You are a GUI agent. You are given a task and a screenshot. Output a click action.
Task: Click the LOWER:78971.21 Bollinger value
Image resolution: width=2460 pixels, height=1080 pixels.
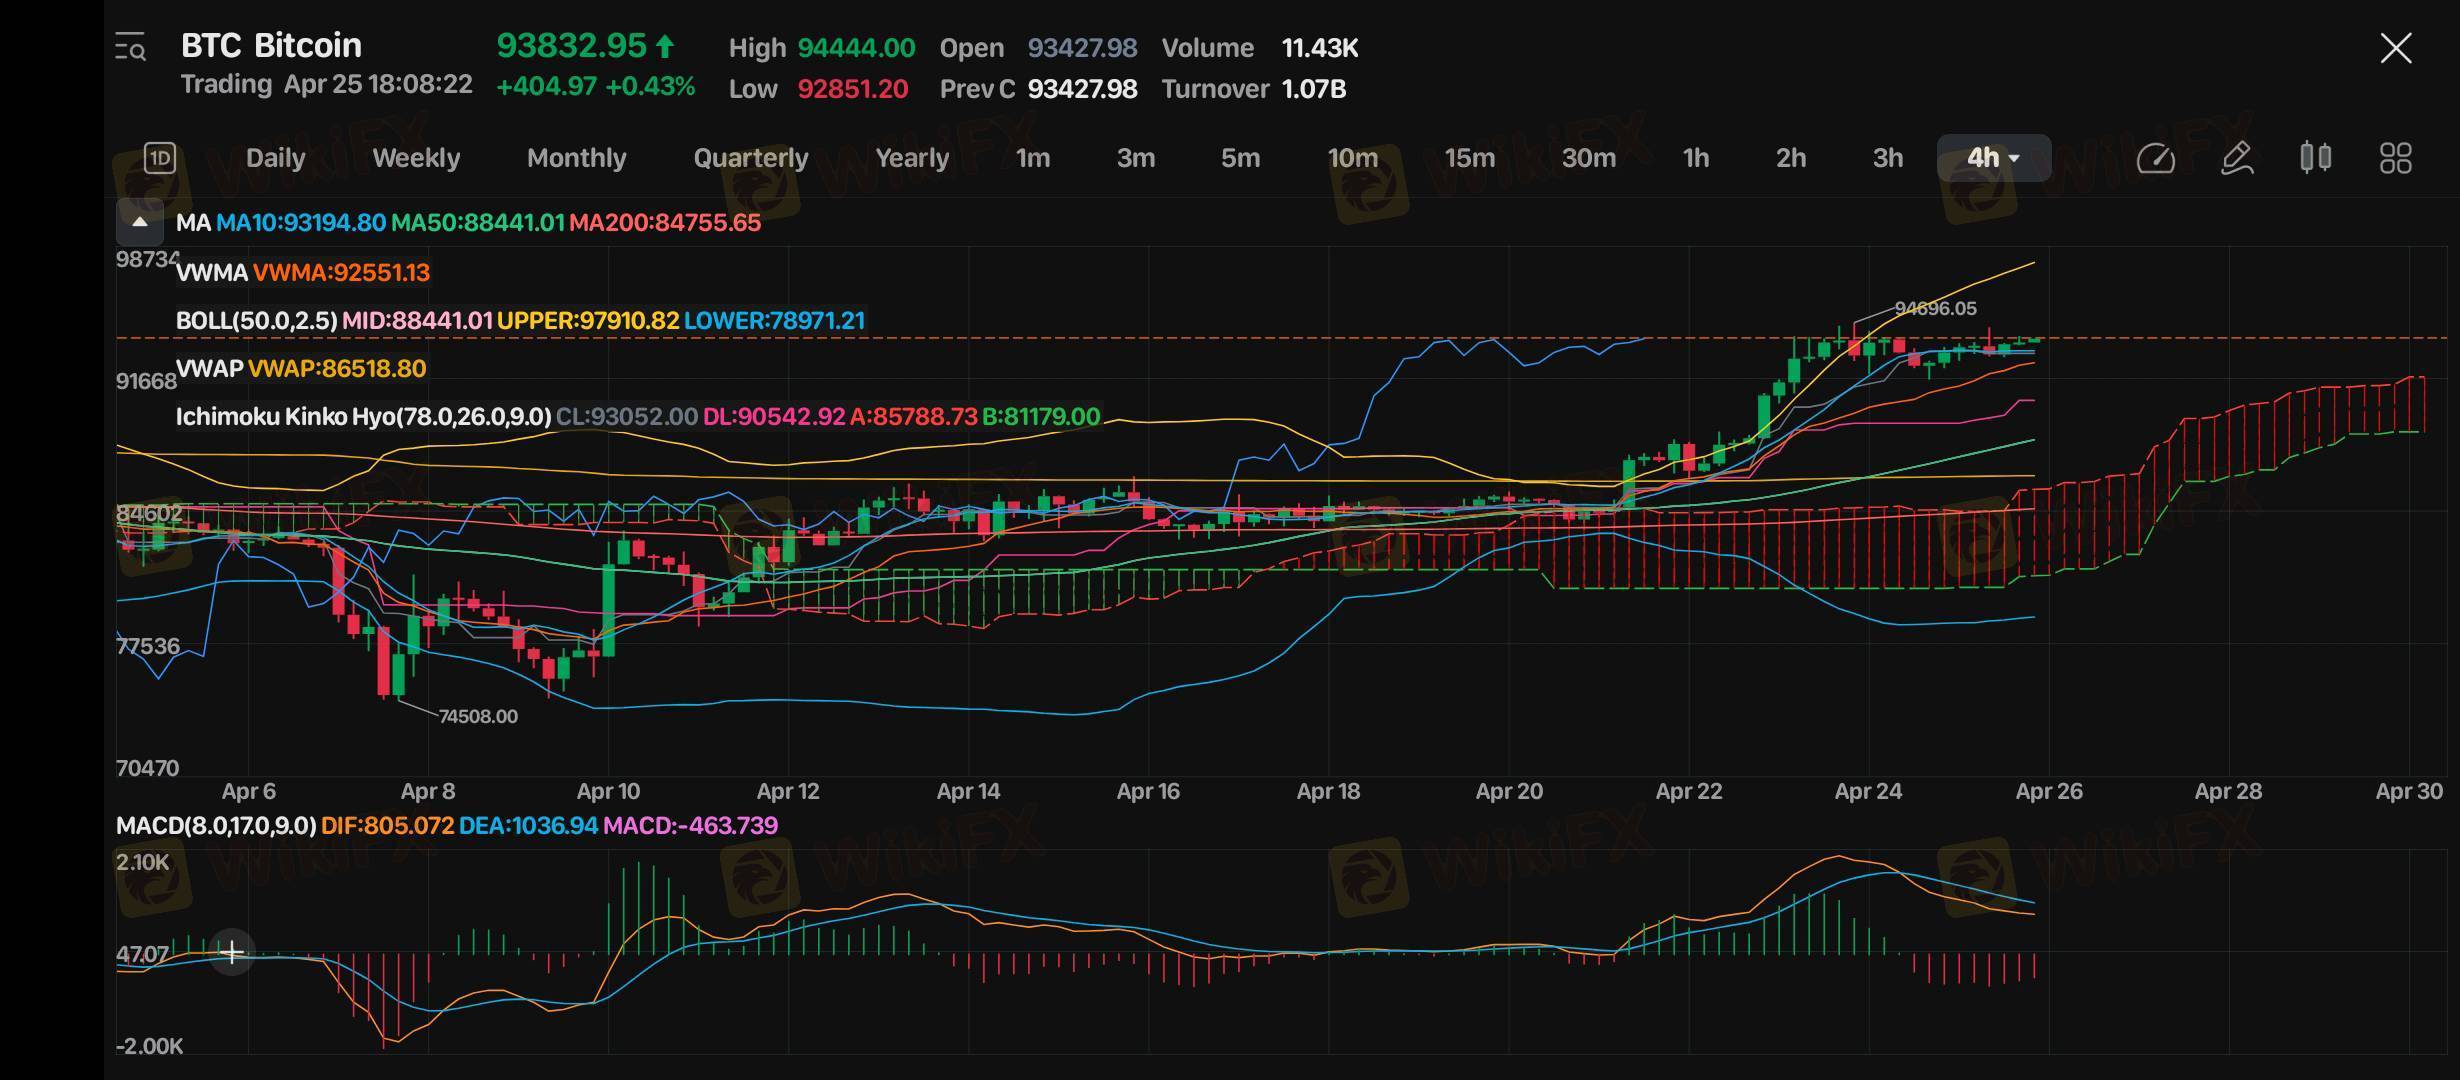(x=775, y=321)
